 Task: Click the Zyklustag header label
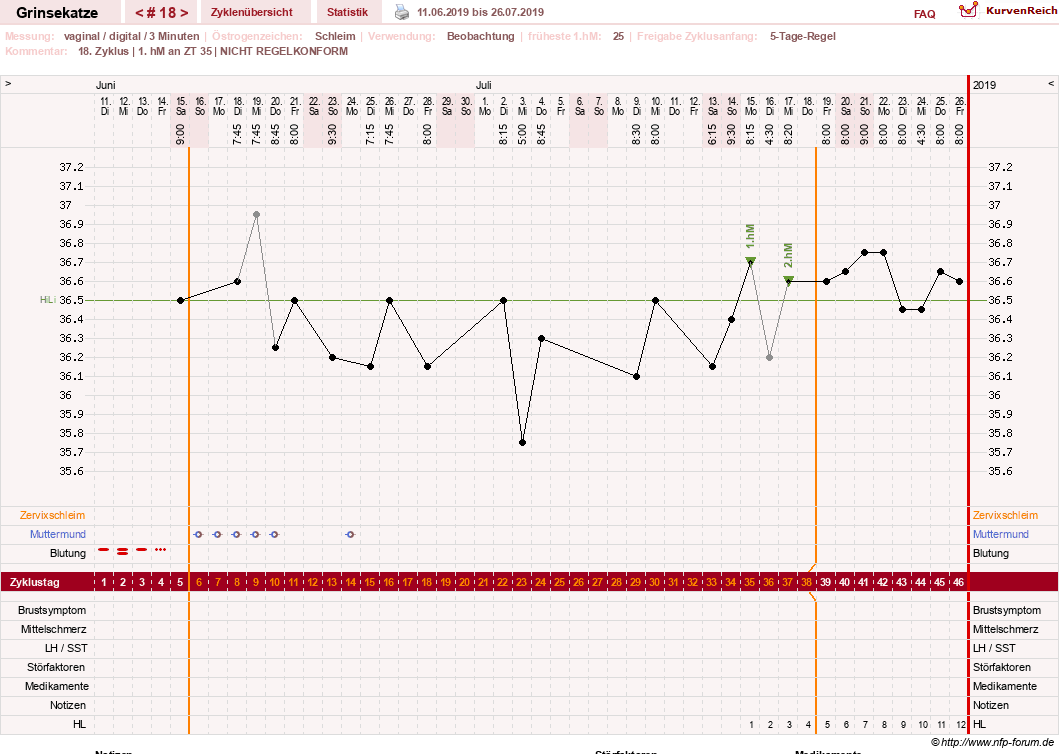[34, 582]
